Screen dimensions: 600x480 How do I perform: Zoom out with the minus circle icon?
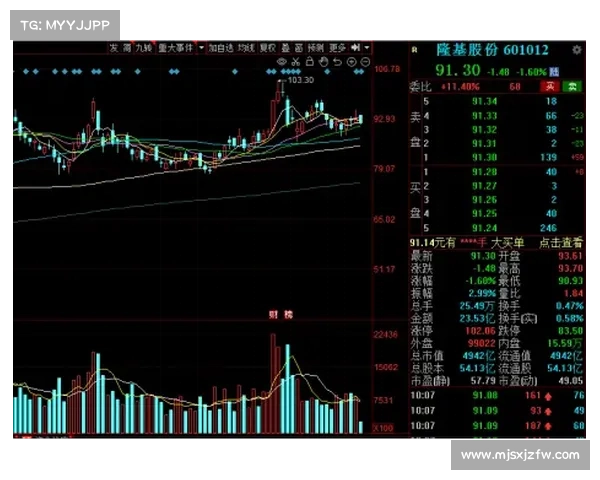tap(363, 62)
